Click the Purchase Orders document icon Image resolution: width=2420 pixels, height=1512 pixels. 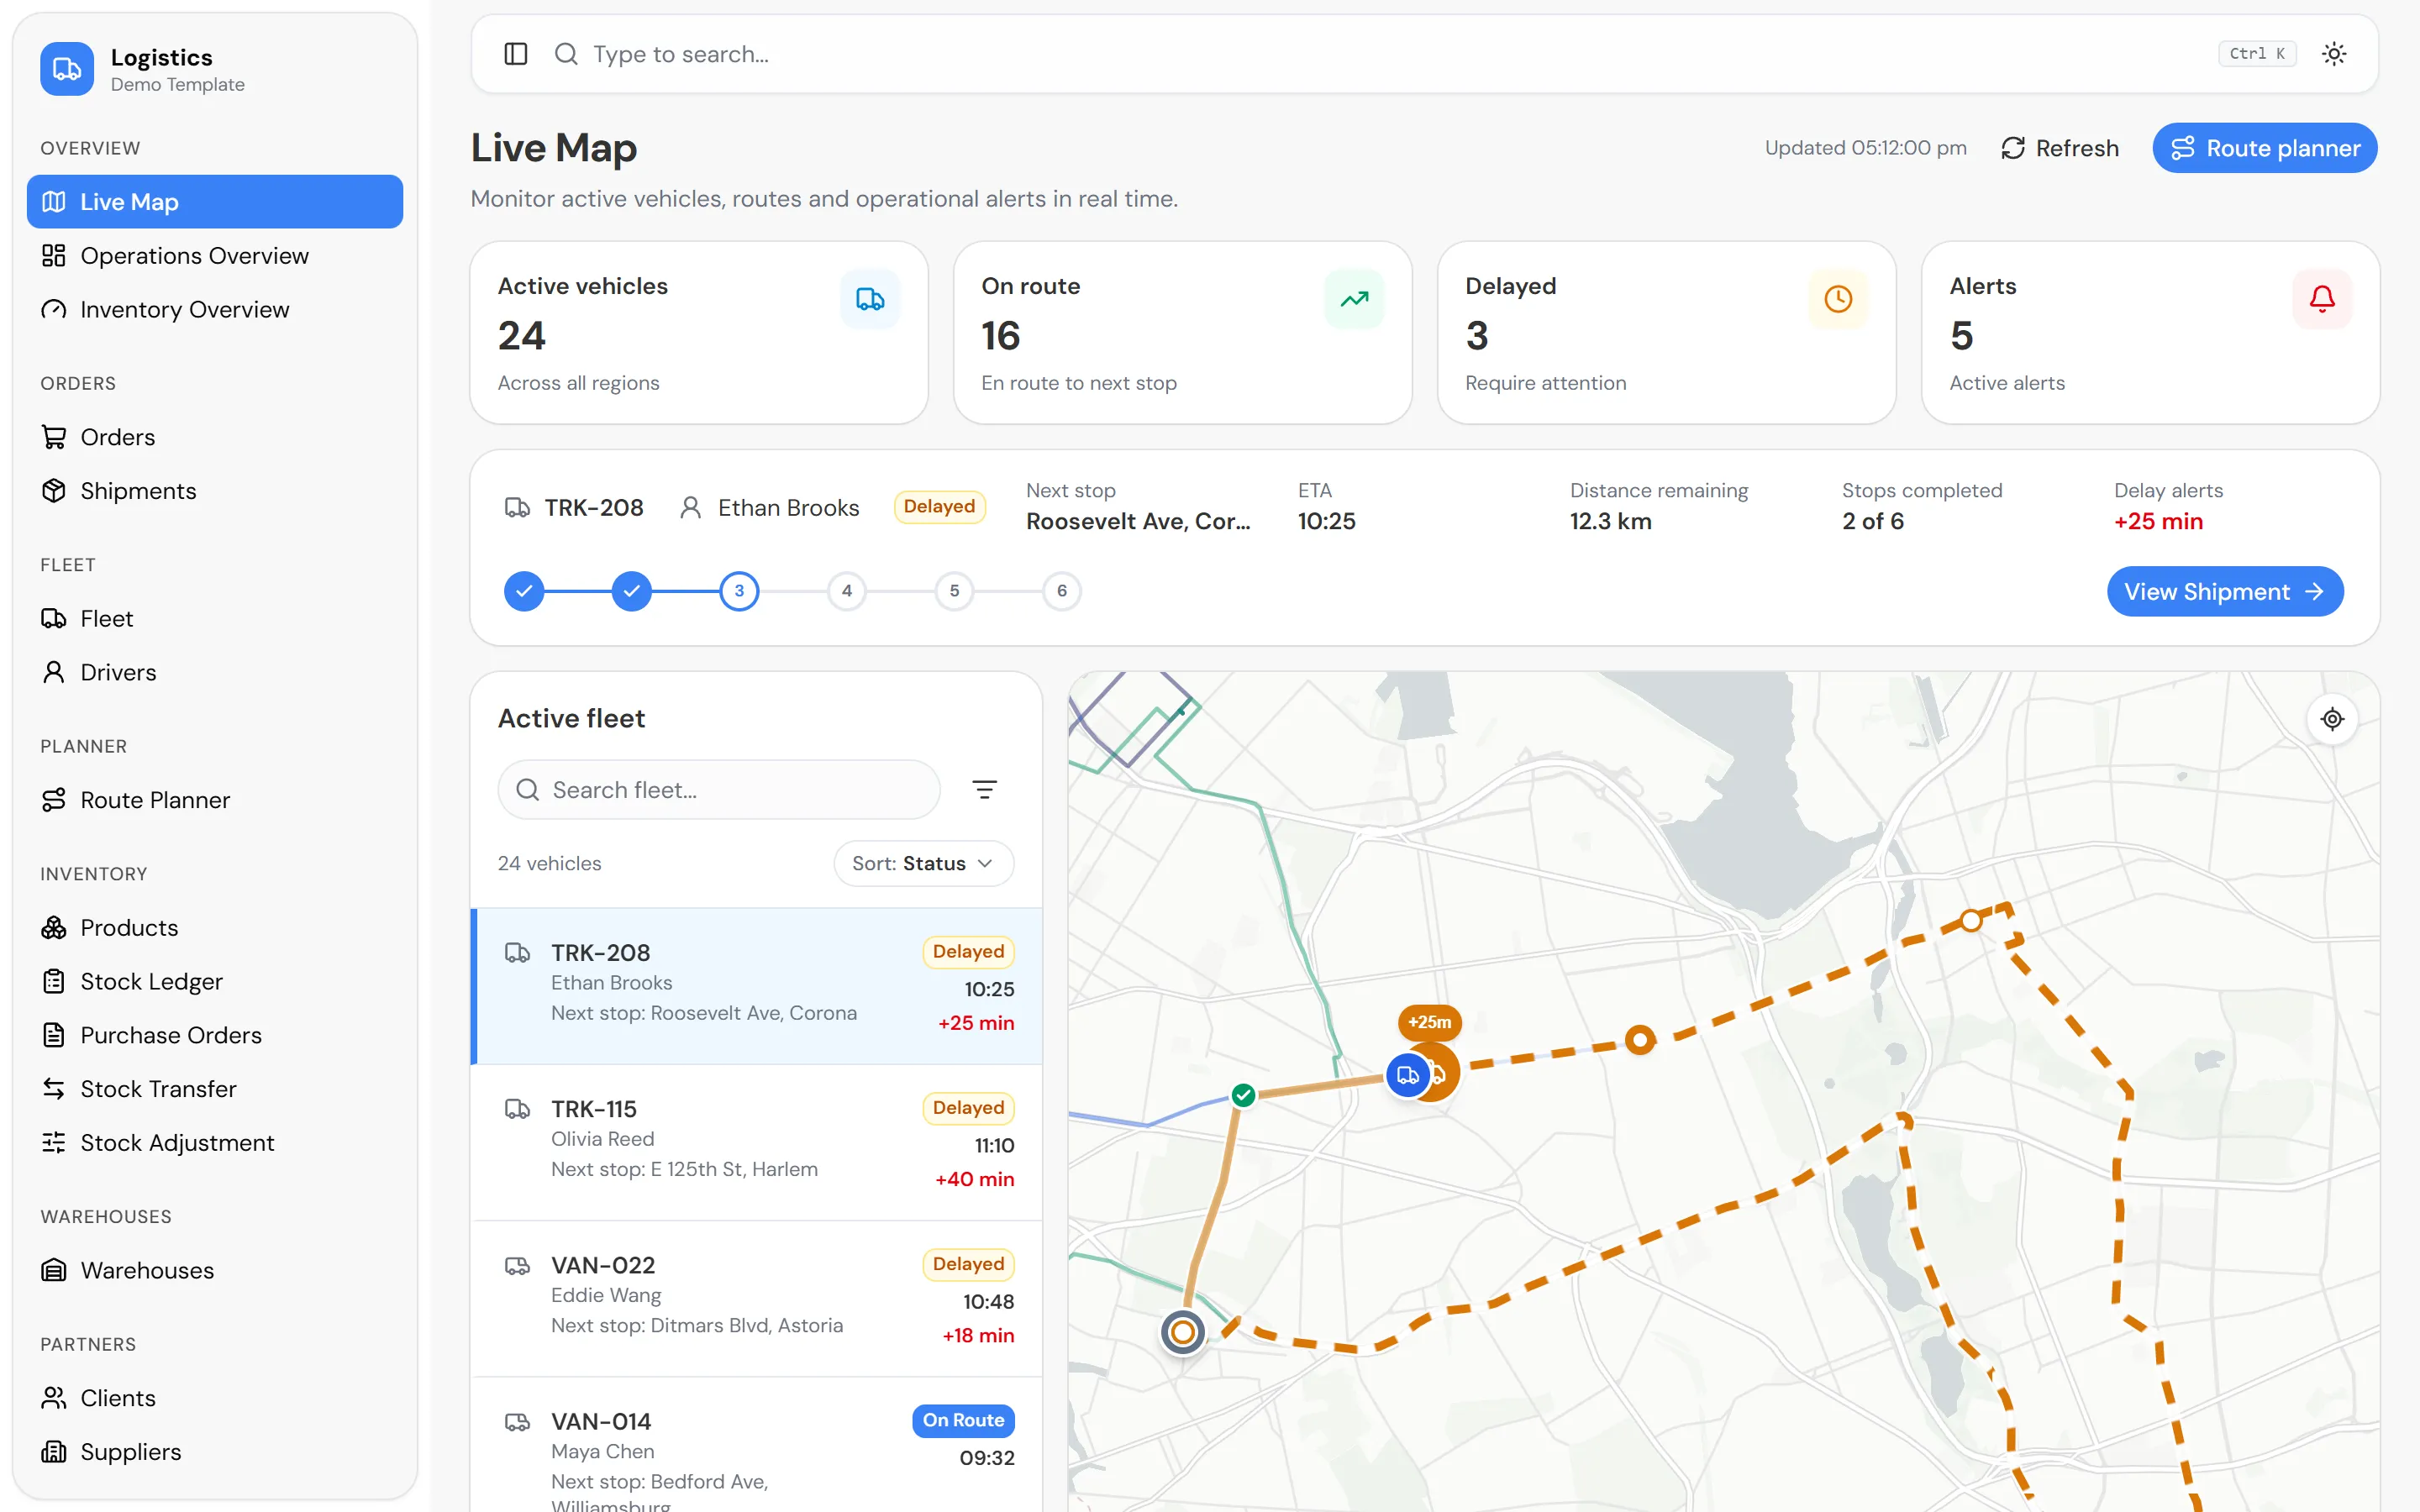[x=54, y=1035]
